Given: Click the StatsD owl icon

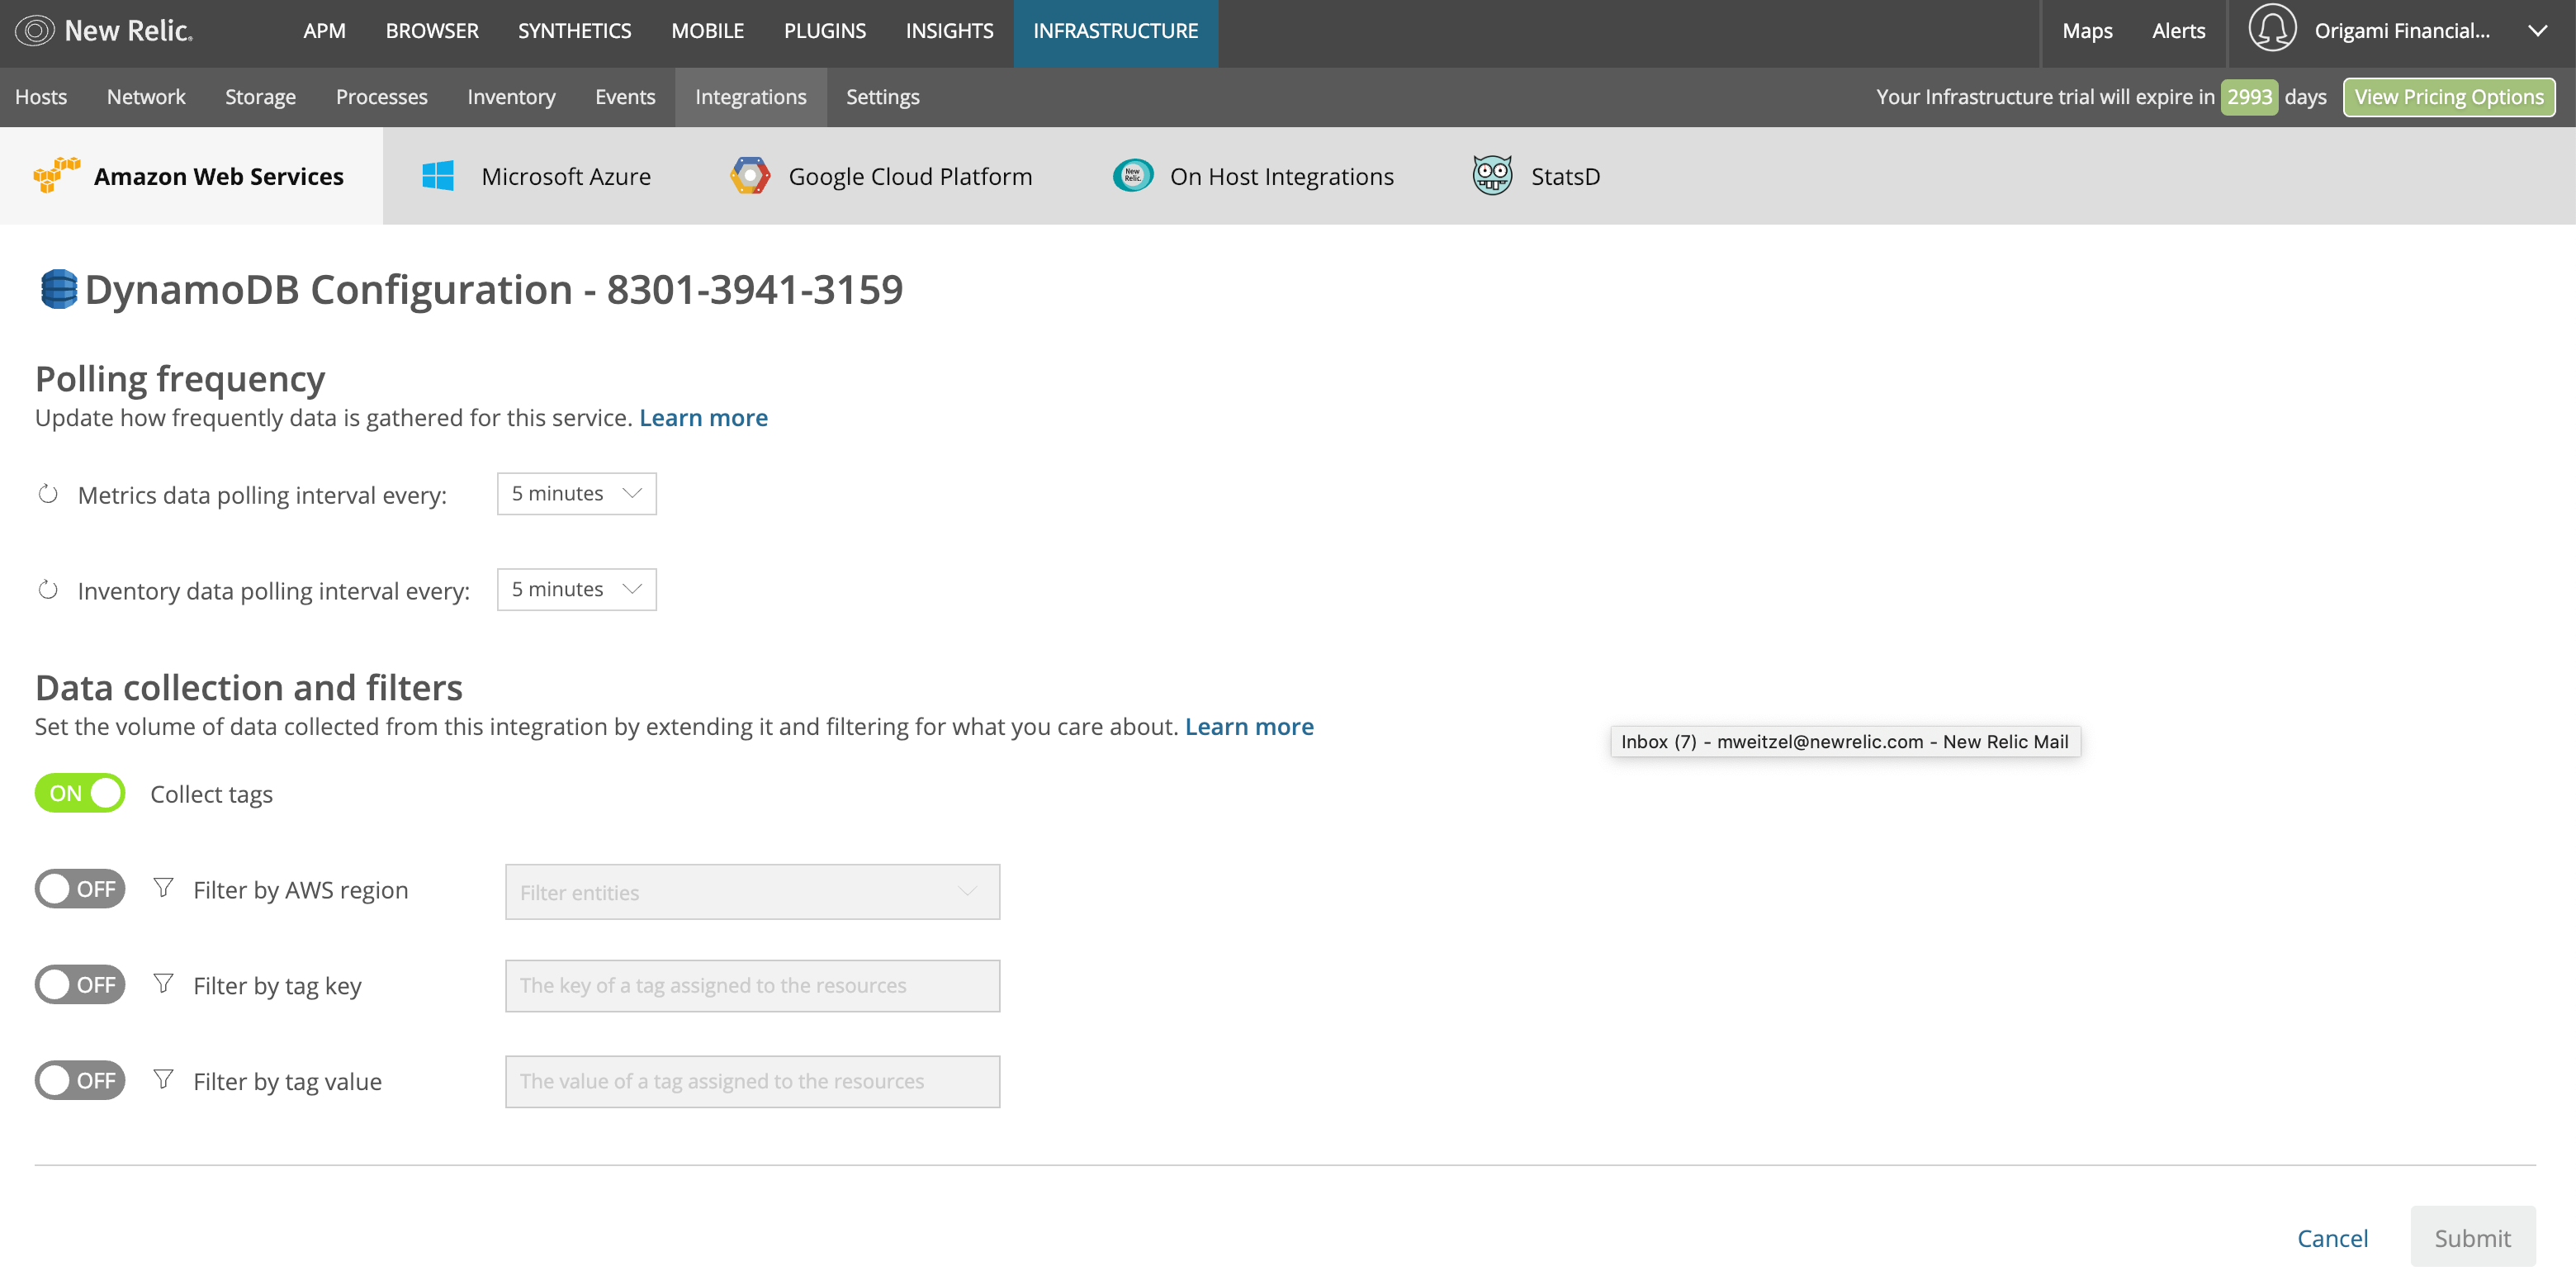Looking at the screenshot, I should coord(1492,176).
